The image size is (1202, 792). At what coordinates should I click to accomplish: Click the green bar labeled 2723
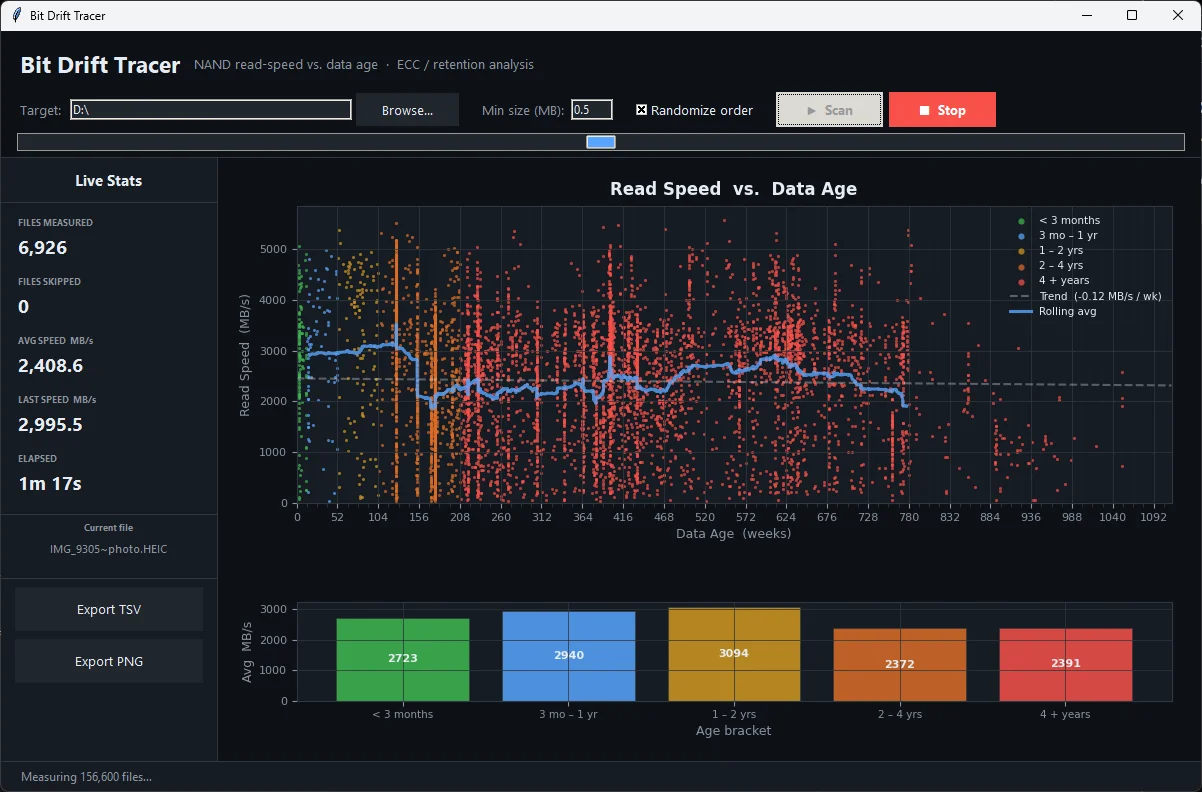(x=403, y=660)
